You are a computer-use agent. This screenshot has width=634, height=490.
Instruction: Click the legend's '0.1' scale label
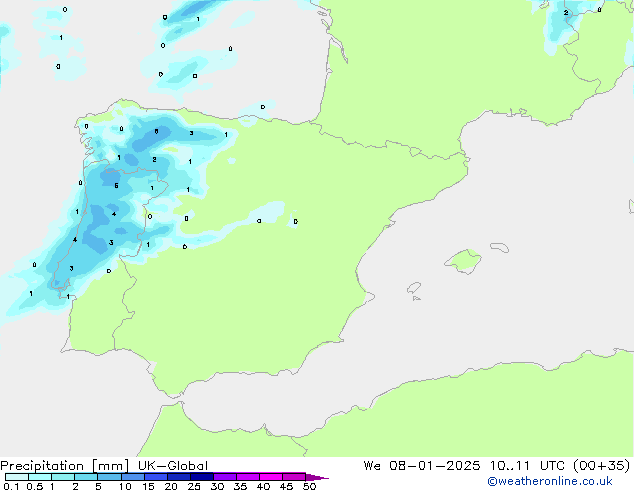(11, 486)
